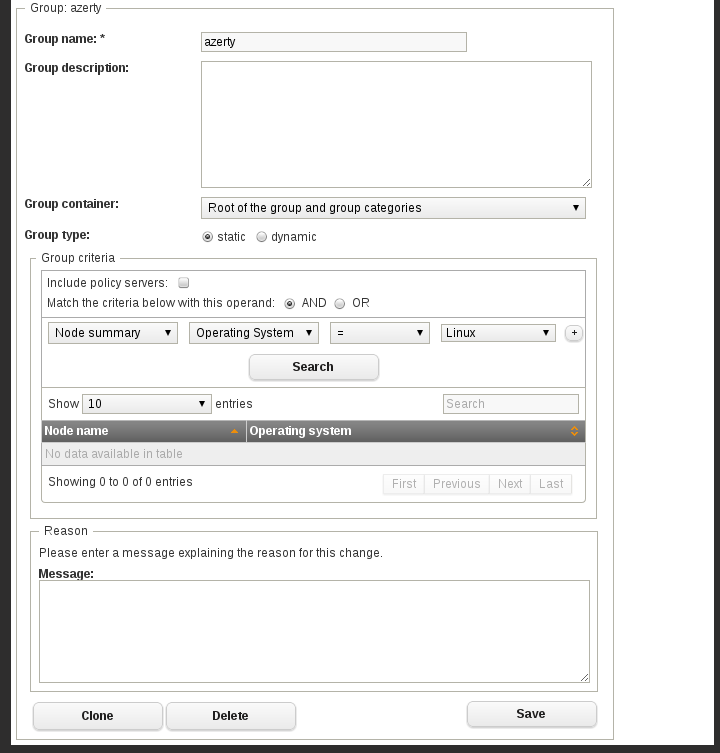Screen dimensions: 720x753
Task: Sort by Operating system column arrows
Action: pyautogui.click(x=574, y=431)
